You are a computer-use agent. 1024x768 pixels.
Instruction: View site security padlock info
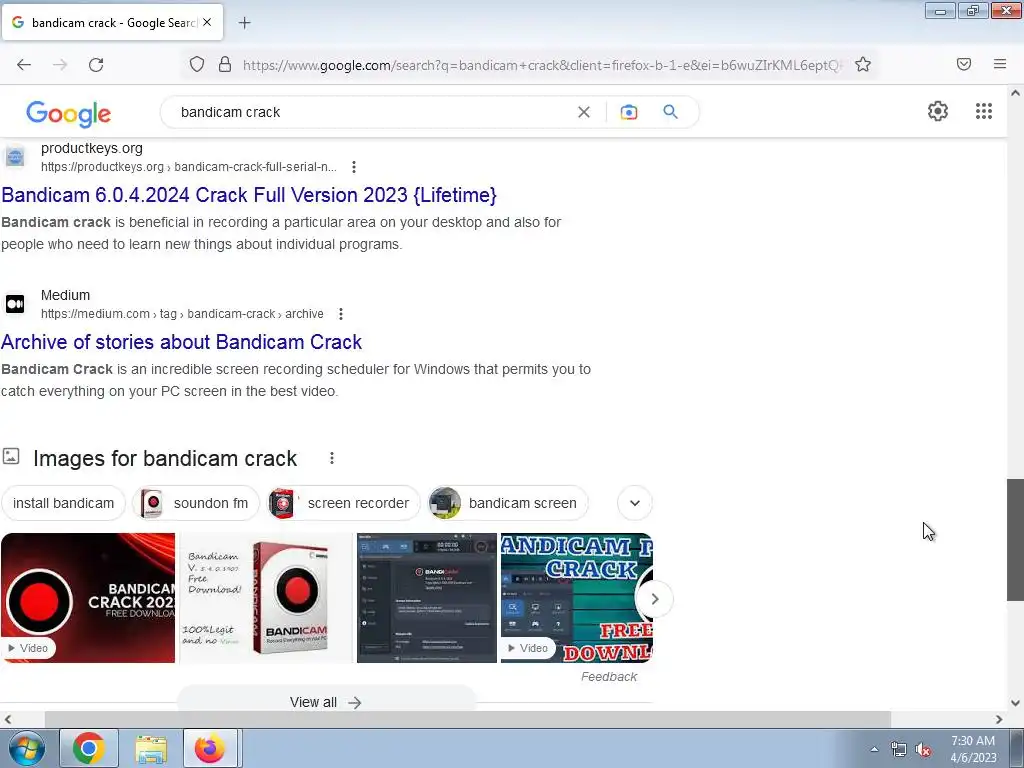coord(225,65)
